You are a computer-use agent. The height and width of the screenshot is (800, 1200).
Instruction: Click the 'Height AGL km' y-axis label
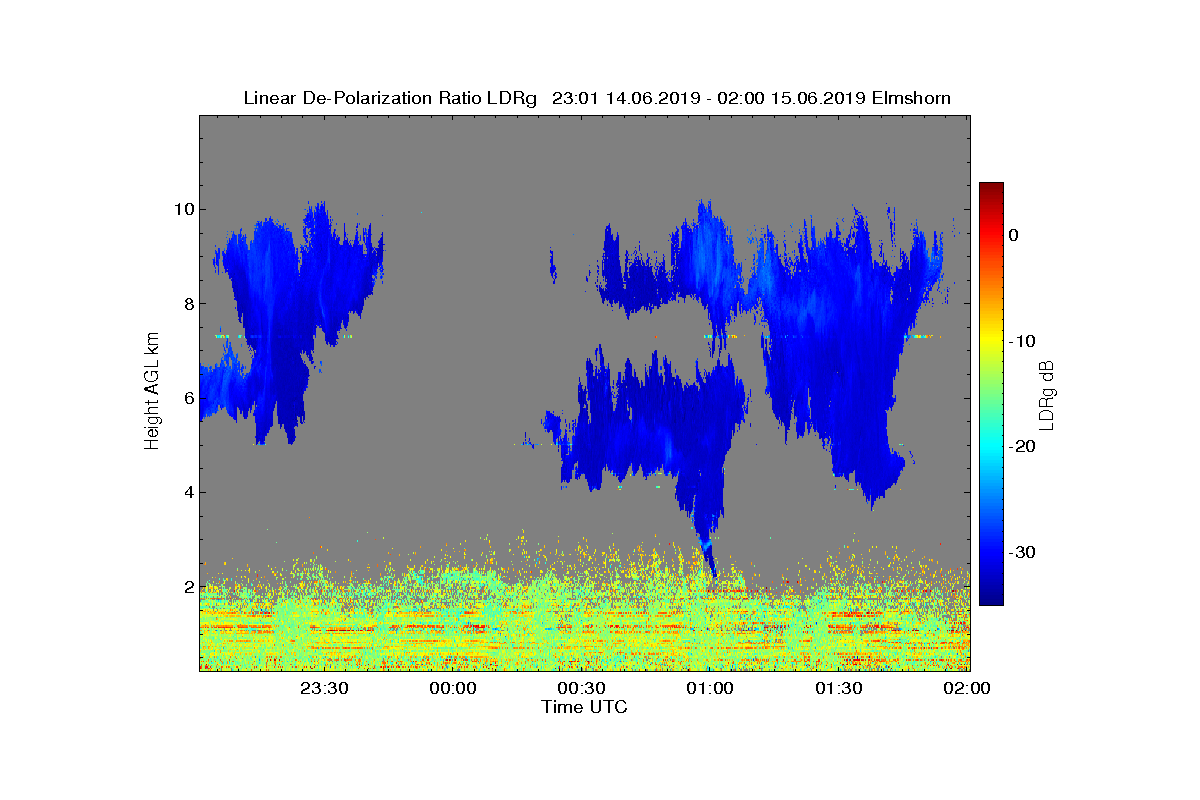[152, 393]
